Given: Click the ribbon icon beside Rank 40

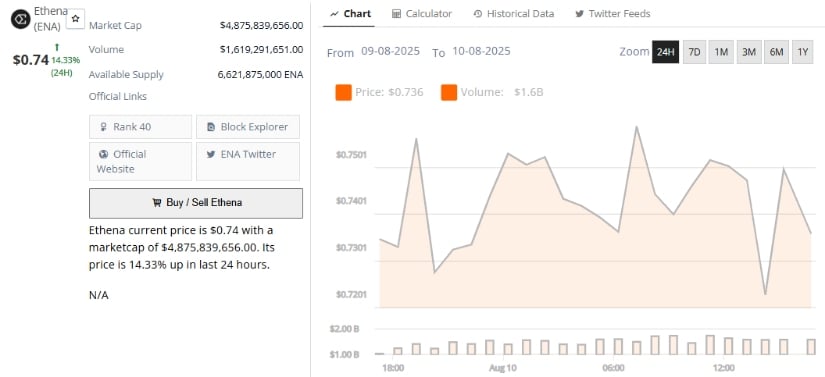Looking at the screenshot, I should tap(104, 127).
